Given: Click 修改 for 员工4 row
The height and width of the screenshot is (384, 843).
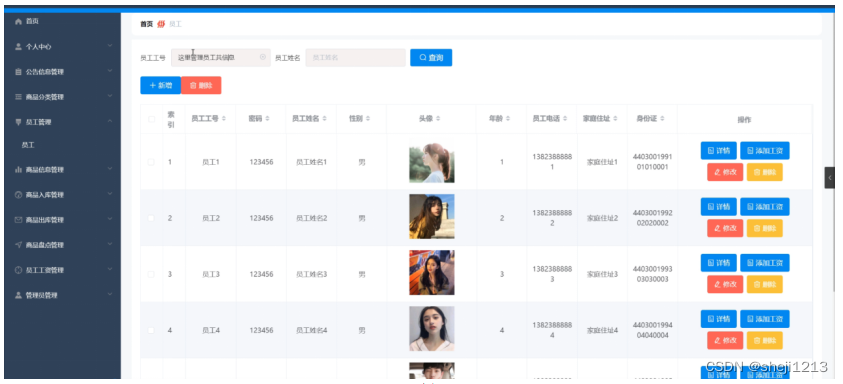Looking at the screenshot, I should [x=725, y=340].
